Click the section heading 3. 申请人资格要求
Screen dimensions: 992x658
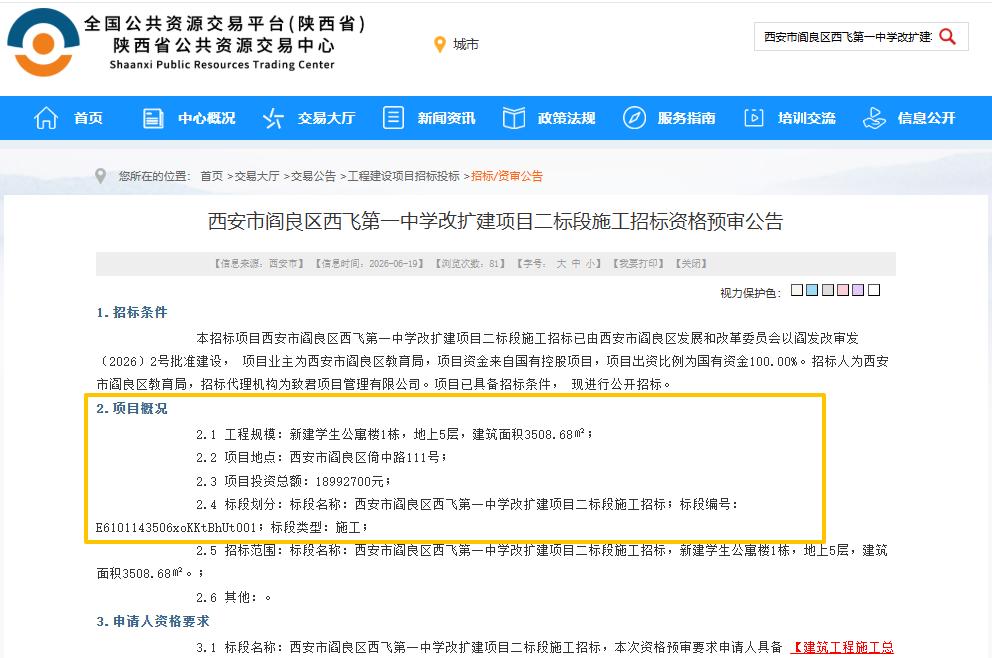(x=152, y=621)
